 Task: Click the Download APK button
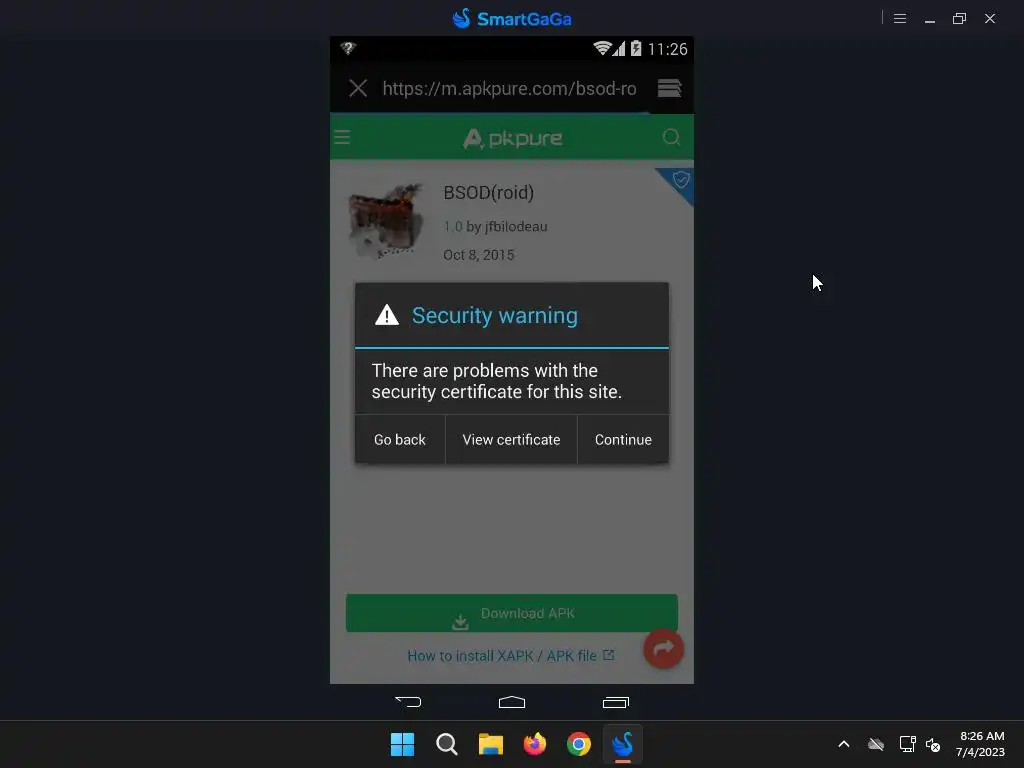click(511, 613)
